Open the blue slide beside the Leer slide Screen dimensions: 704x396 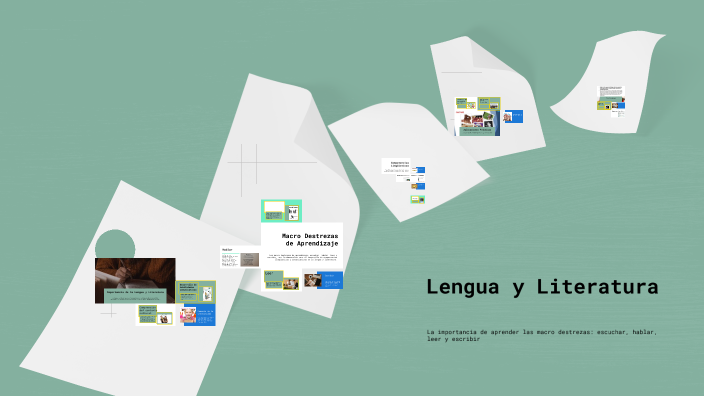pyautogui.click(x=323, y=280)
